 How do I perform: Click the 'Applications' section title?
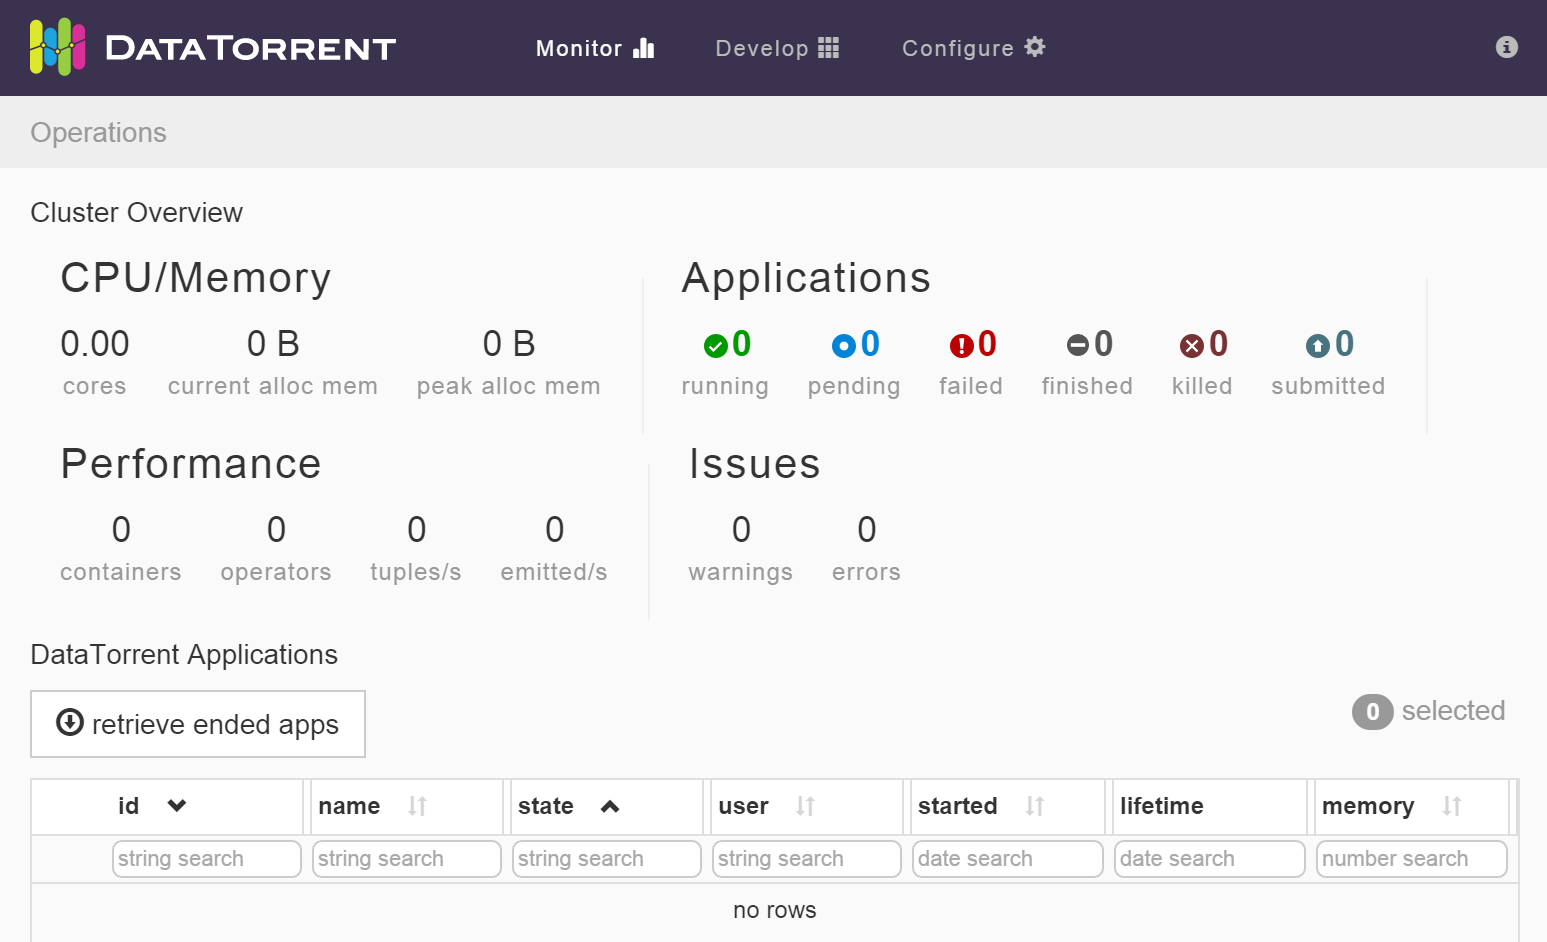click(807, 279)
